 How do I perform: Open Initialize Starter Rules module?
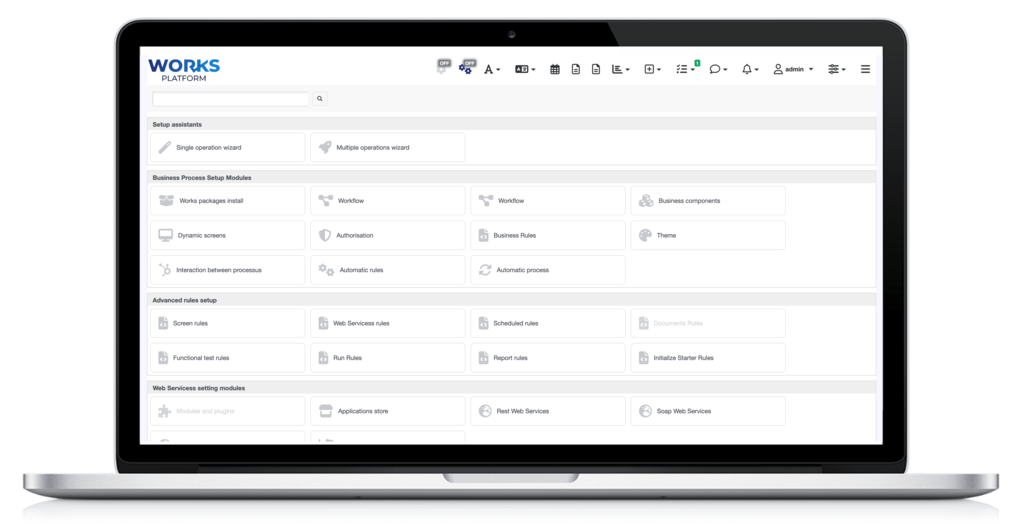708,358
